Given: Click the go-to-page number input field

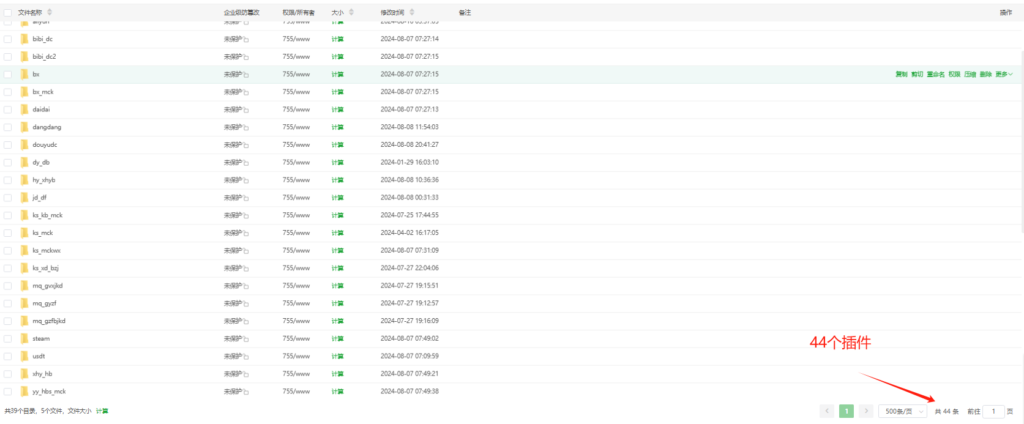Looking at the screenshot, I should click(x=992, y=411).
